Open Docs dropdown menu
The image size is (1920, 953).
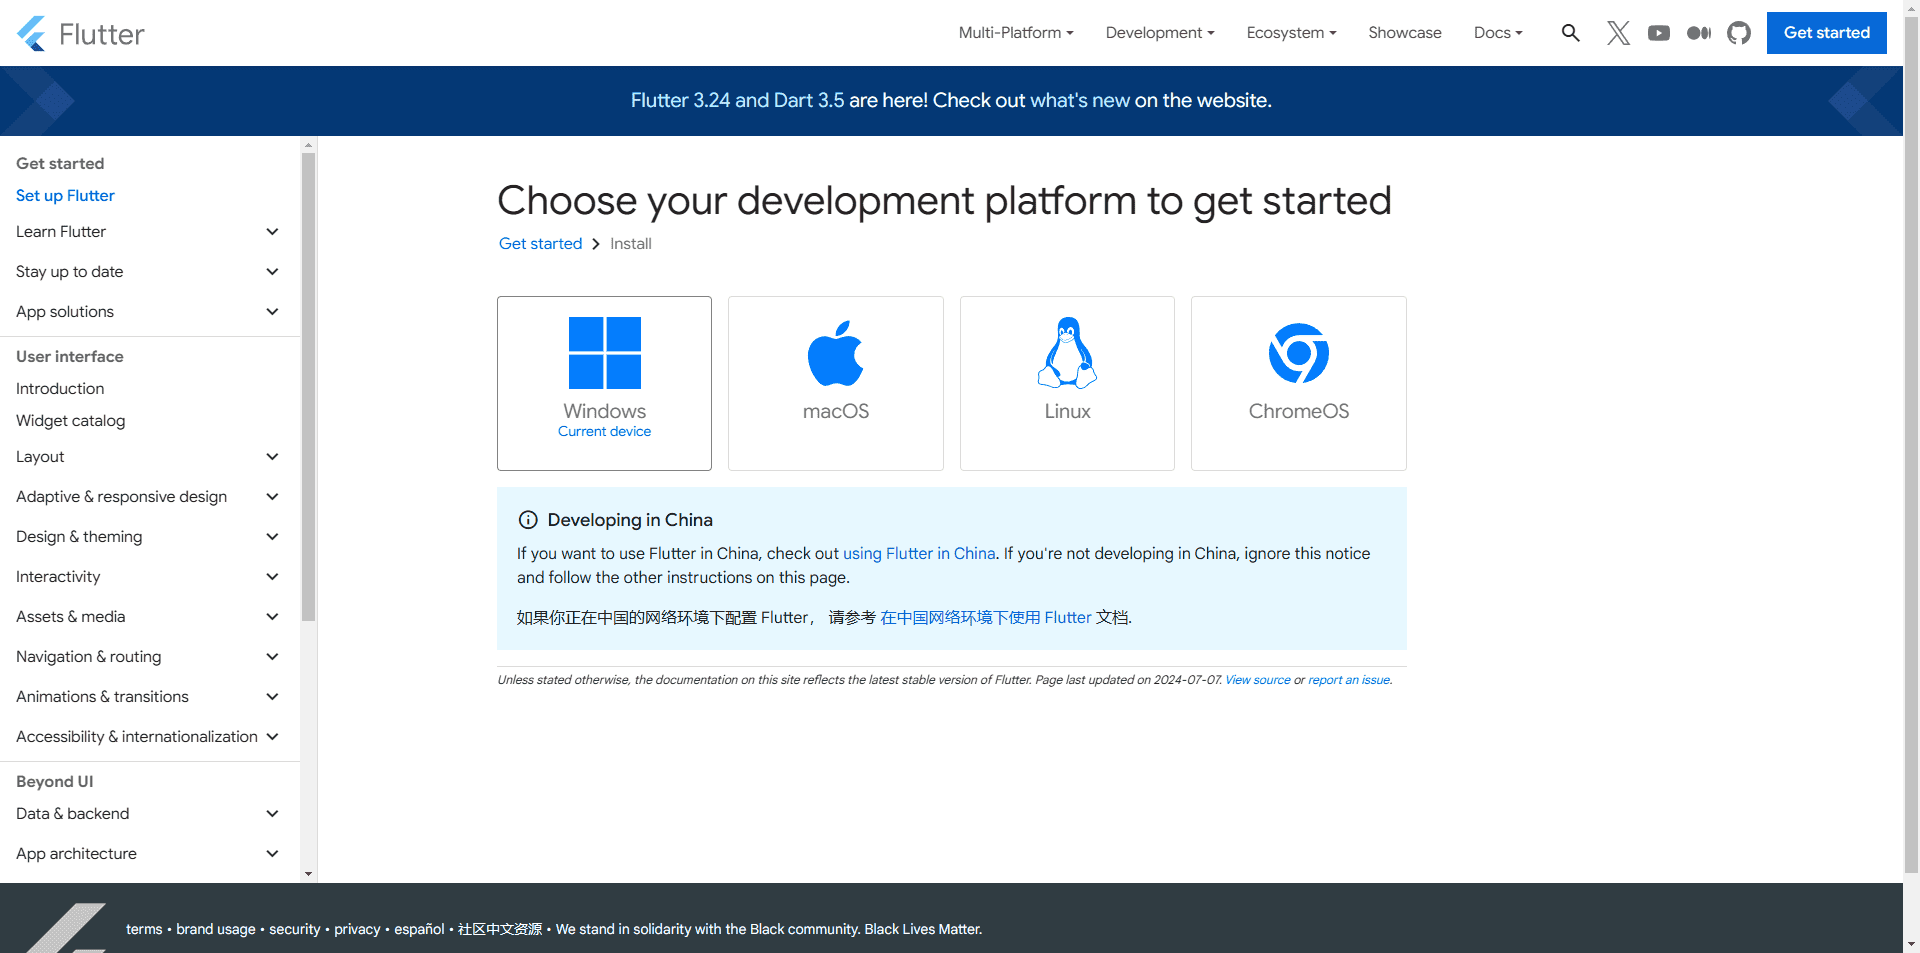tap(1498, 33)
